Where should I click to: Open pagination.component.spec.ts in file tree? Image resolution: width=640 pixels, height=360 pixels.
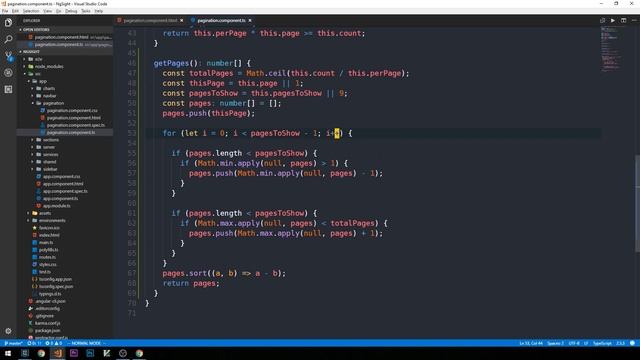coord(76,125)
